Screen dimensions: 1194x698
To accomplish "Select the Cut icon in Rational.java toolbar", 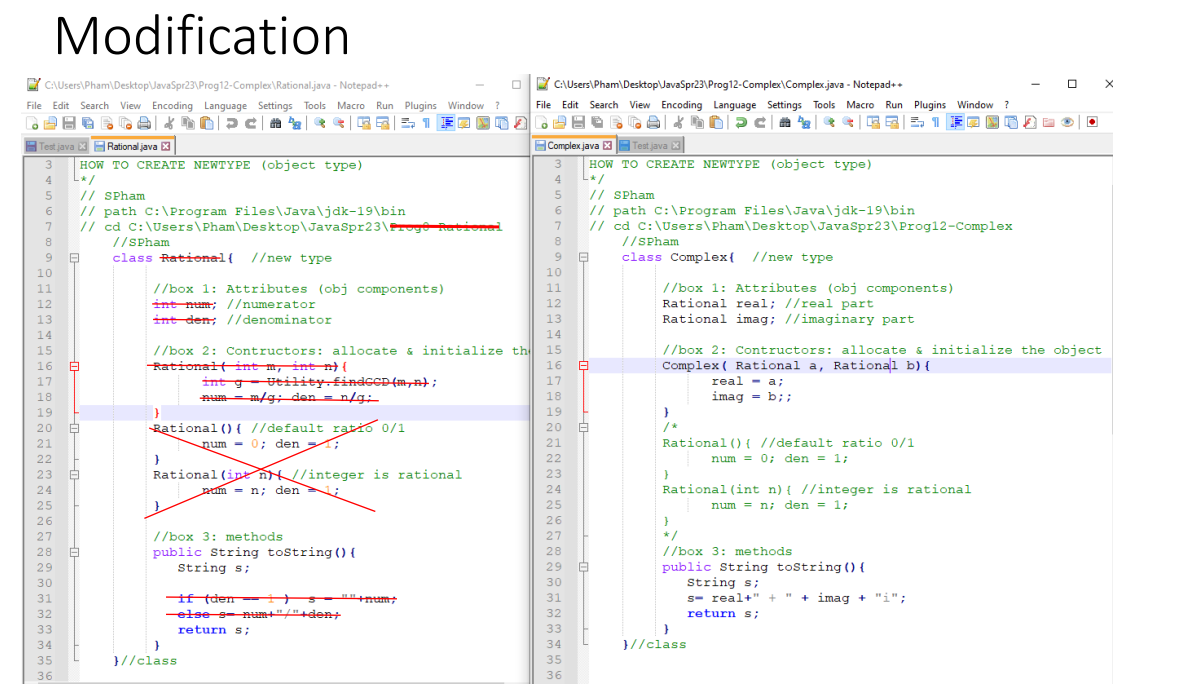I will (170, 122).
